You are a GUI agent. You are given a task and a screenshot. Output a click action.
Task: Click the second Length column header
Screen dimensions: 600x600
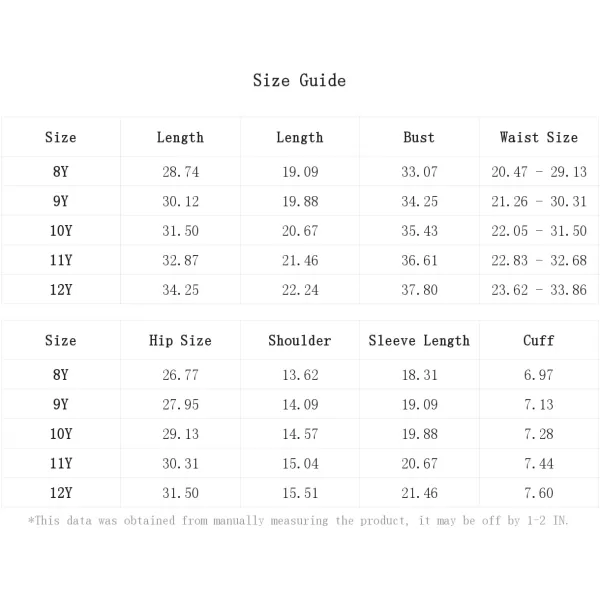(x=300, y=137)
